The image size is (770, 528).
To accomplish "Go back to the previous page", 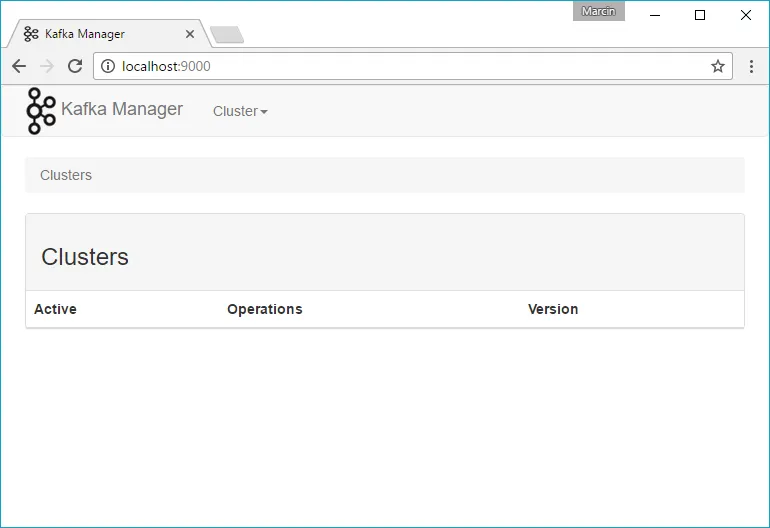I will [19, 66].
